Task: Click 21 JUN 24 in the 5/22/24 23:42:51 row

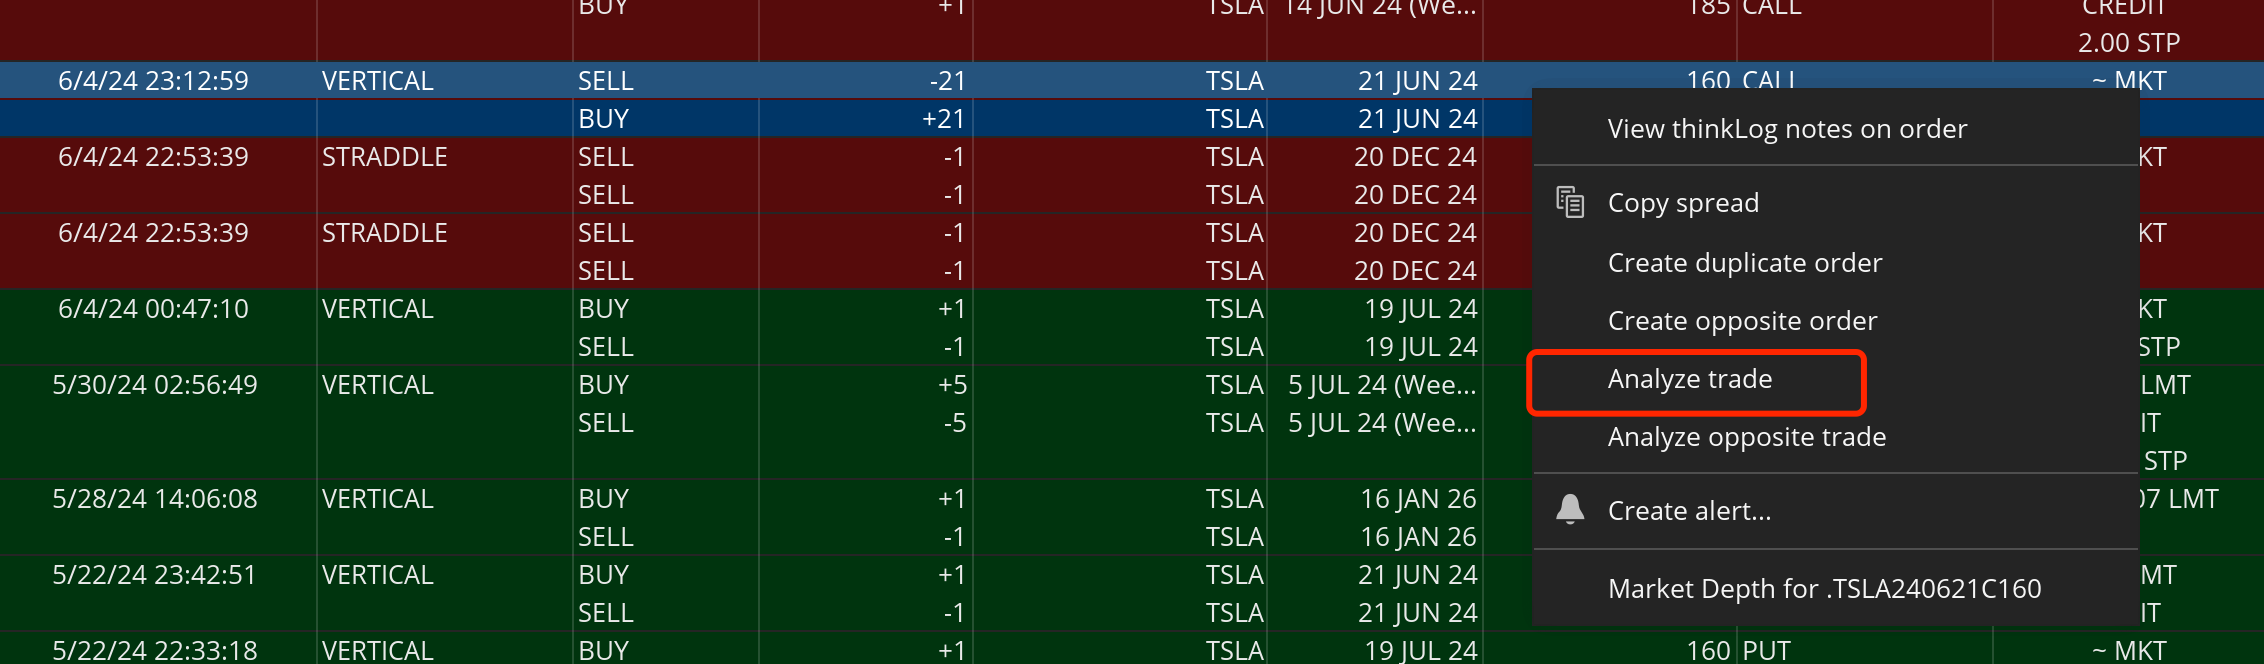Action: point(1418,575)
